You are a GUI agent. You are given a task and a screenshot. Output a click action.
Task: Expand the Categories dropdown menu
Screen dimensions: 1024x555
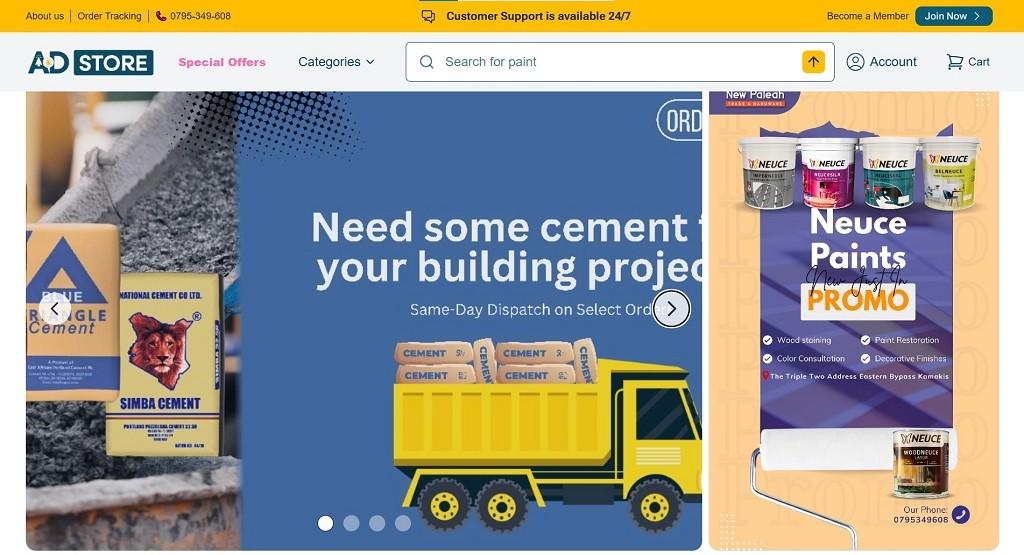pos(336,62)
